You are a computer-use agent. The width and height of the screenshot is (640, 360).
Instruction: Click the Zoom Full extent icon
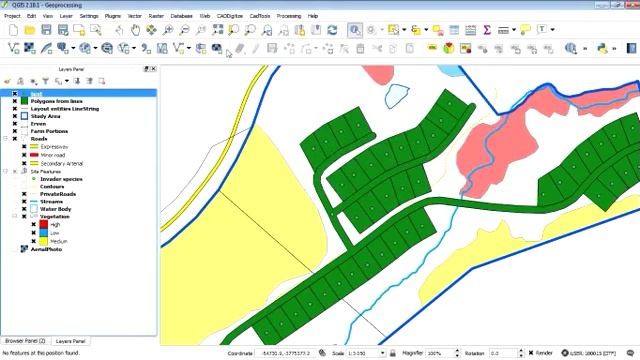pos(218,30)
